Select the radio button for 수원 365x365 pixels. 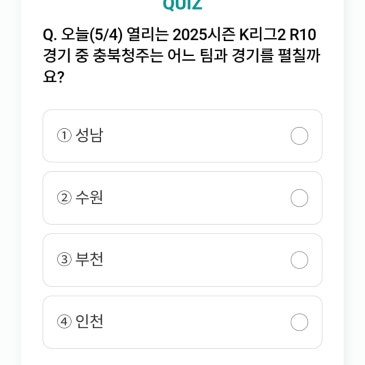coord(299,198)
